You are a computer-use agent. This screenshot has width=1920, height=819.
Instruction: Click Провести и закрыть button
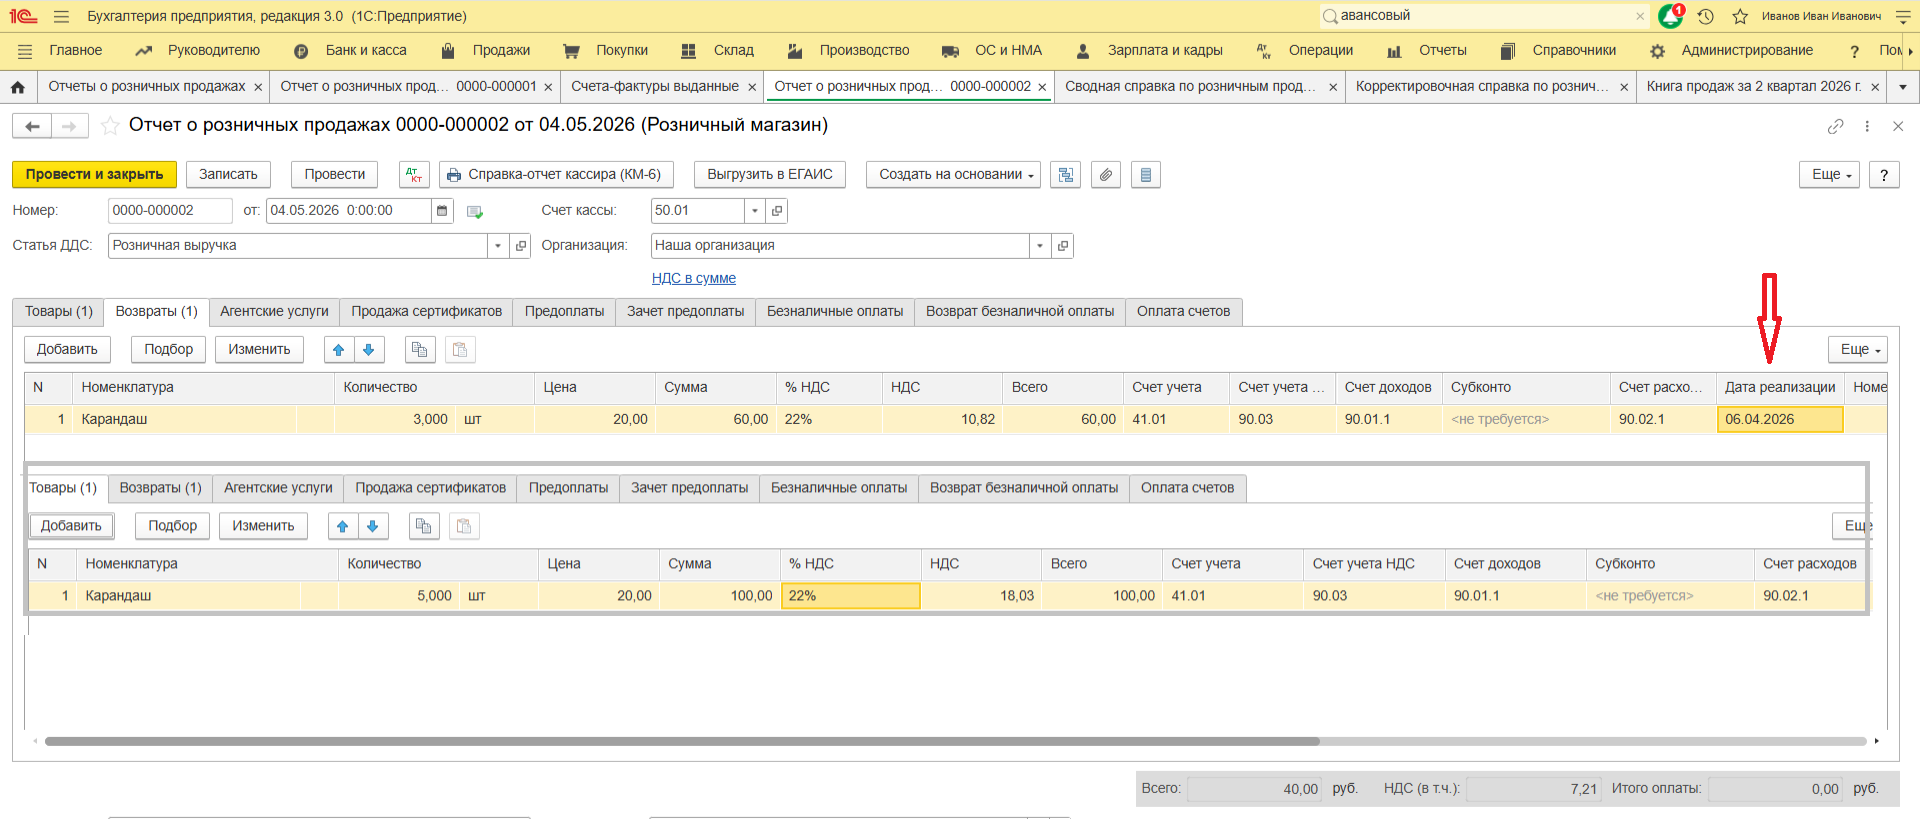[x=94, y=175]
